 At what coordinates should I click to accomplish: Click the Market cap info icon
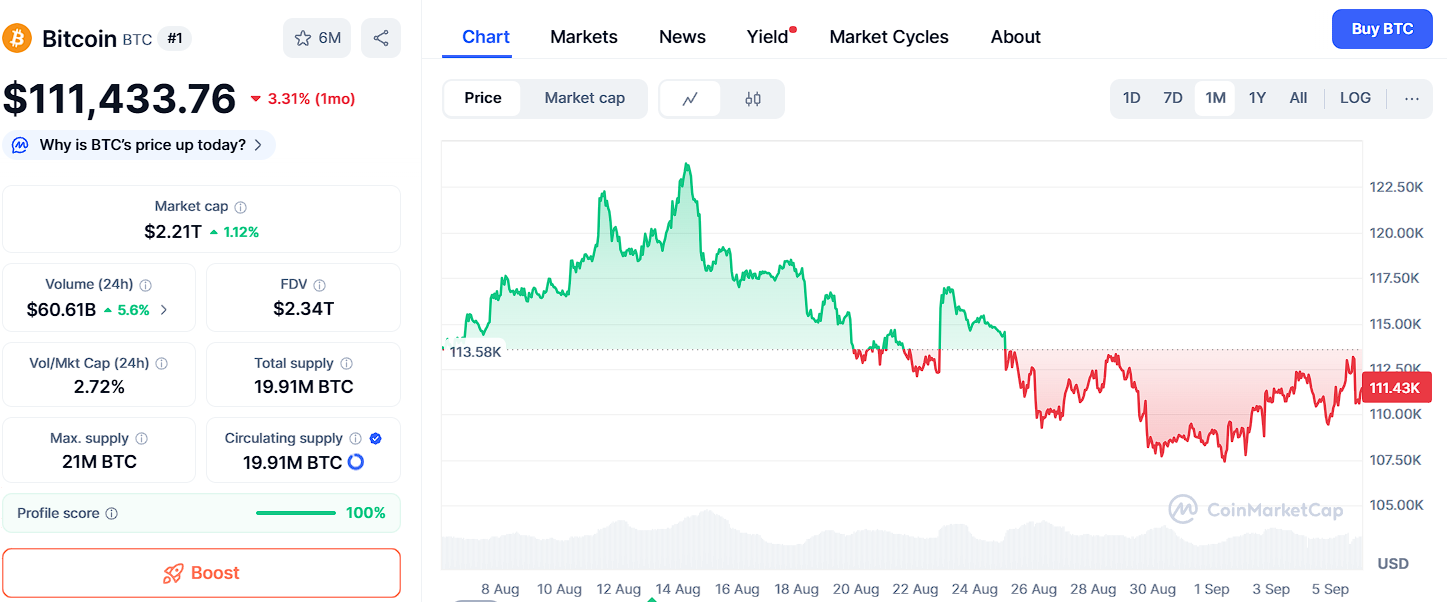[x=240, y=207]
